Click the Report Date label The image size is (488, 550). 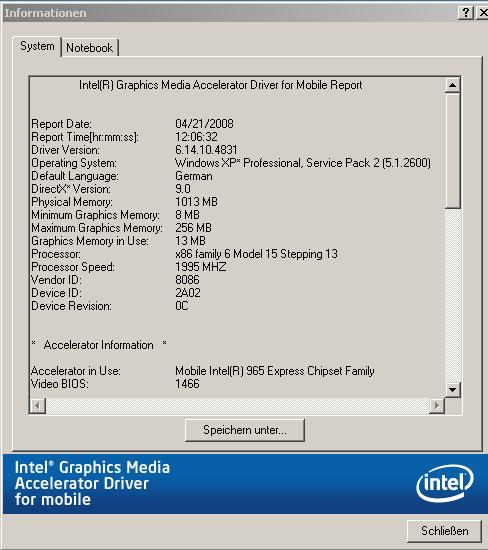pos(61,124)
